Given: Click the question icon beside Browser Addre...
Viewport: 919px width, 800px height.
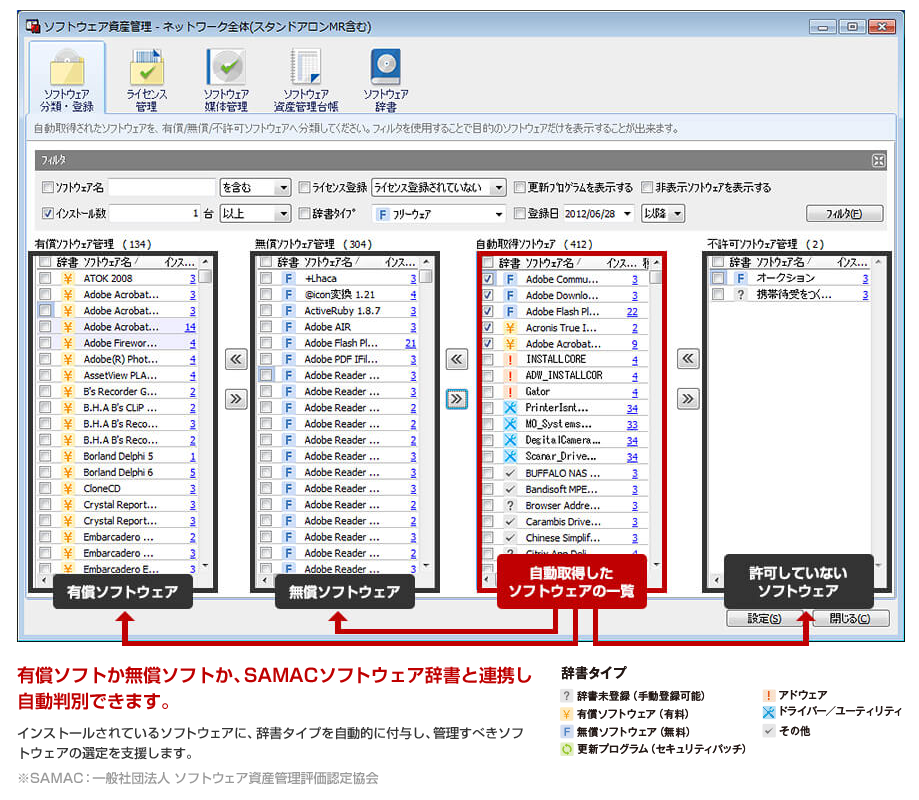Looking at the screenshot, I should (x=510, y=505).
